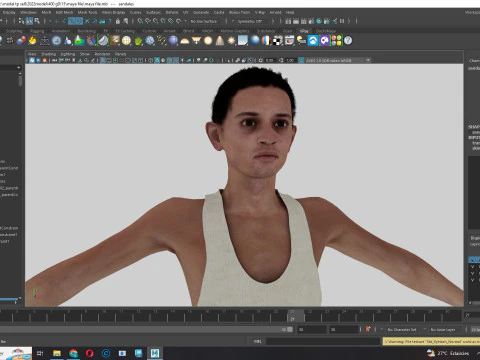The height and width of the screenshot is (360, 480).
Task: Click the select by component type icon
Action: click(37, 21)
